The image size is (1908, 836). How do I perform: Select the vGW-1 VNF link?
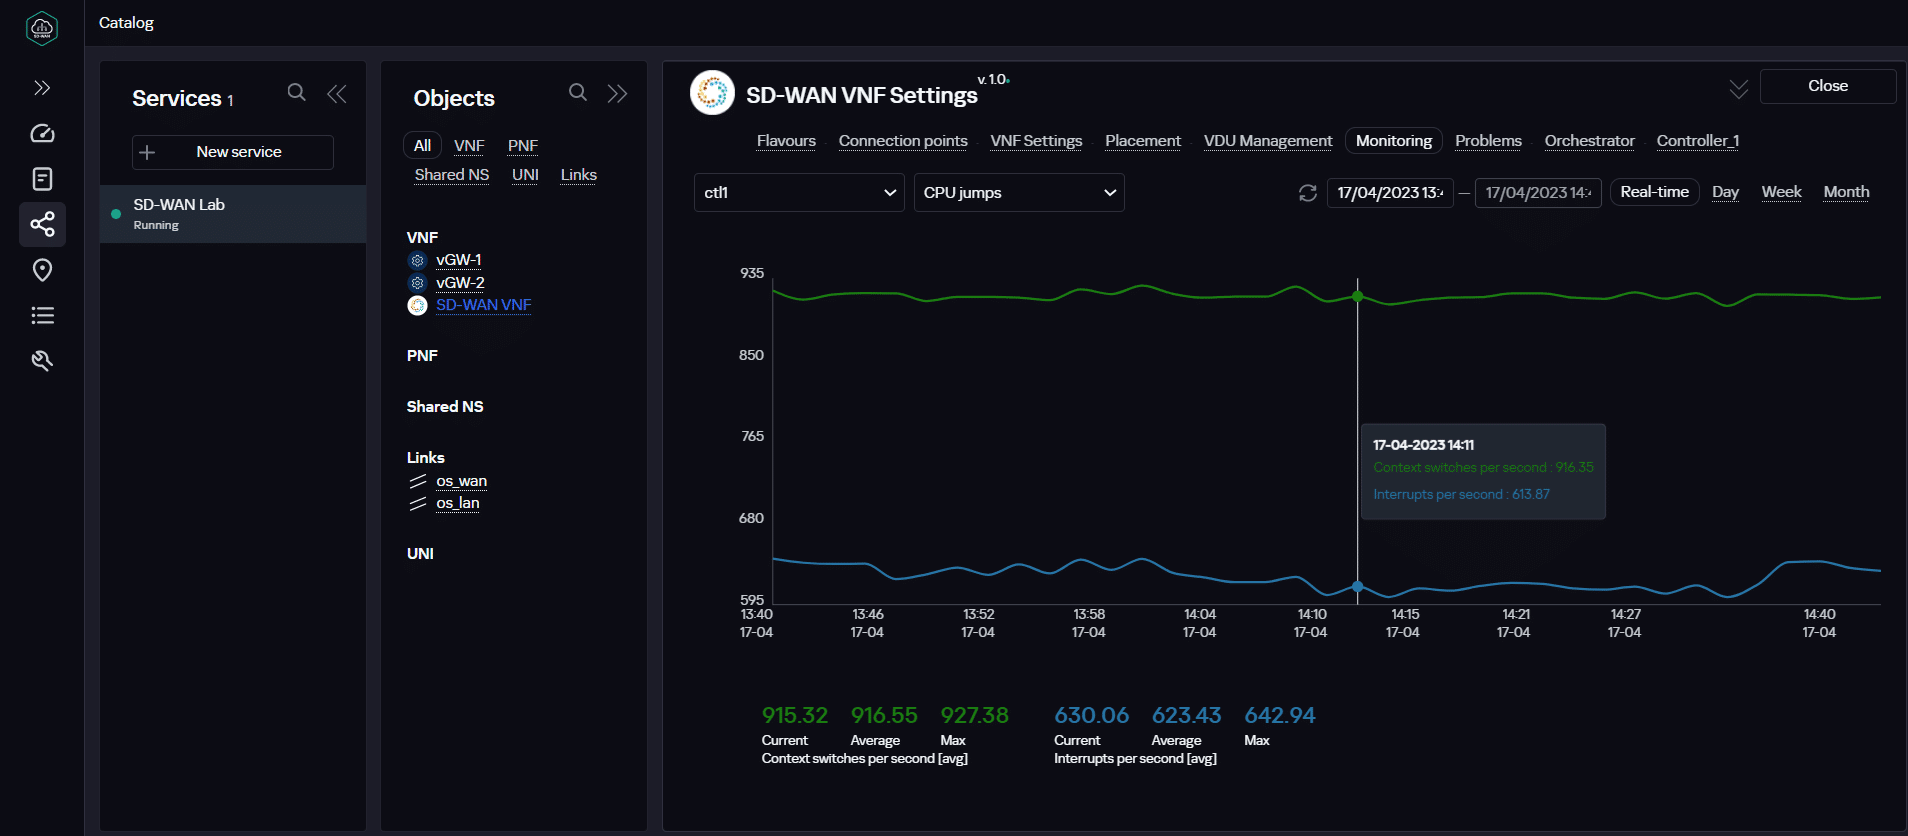[459, 260]
